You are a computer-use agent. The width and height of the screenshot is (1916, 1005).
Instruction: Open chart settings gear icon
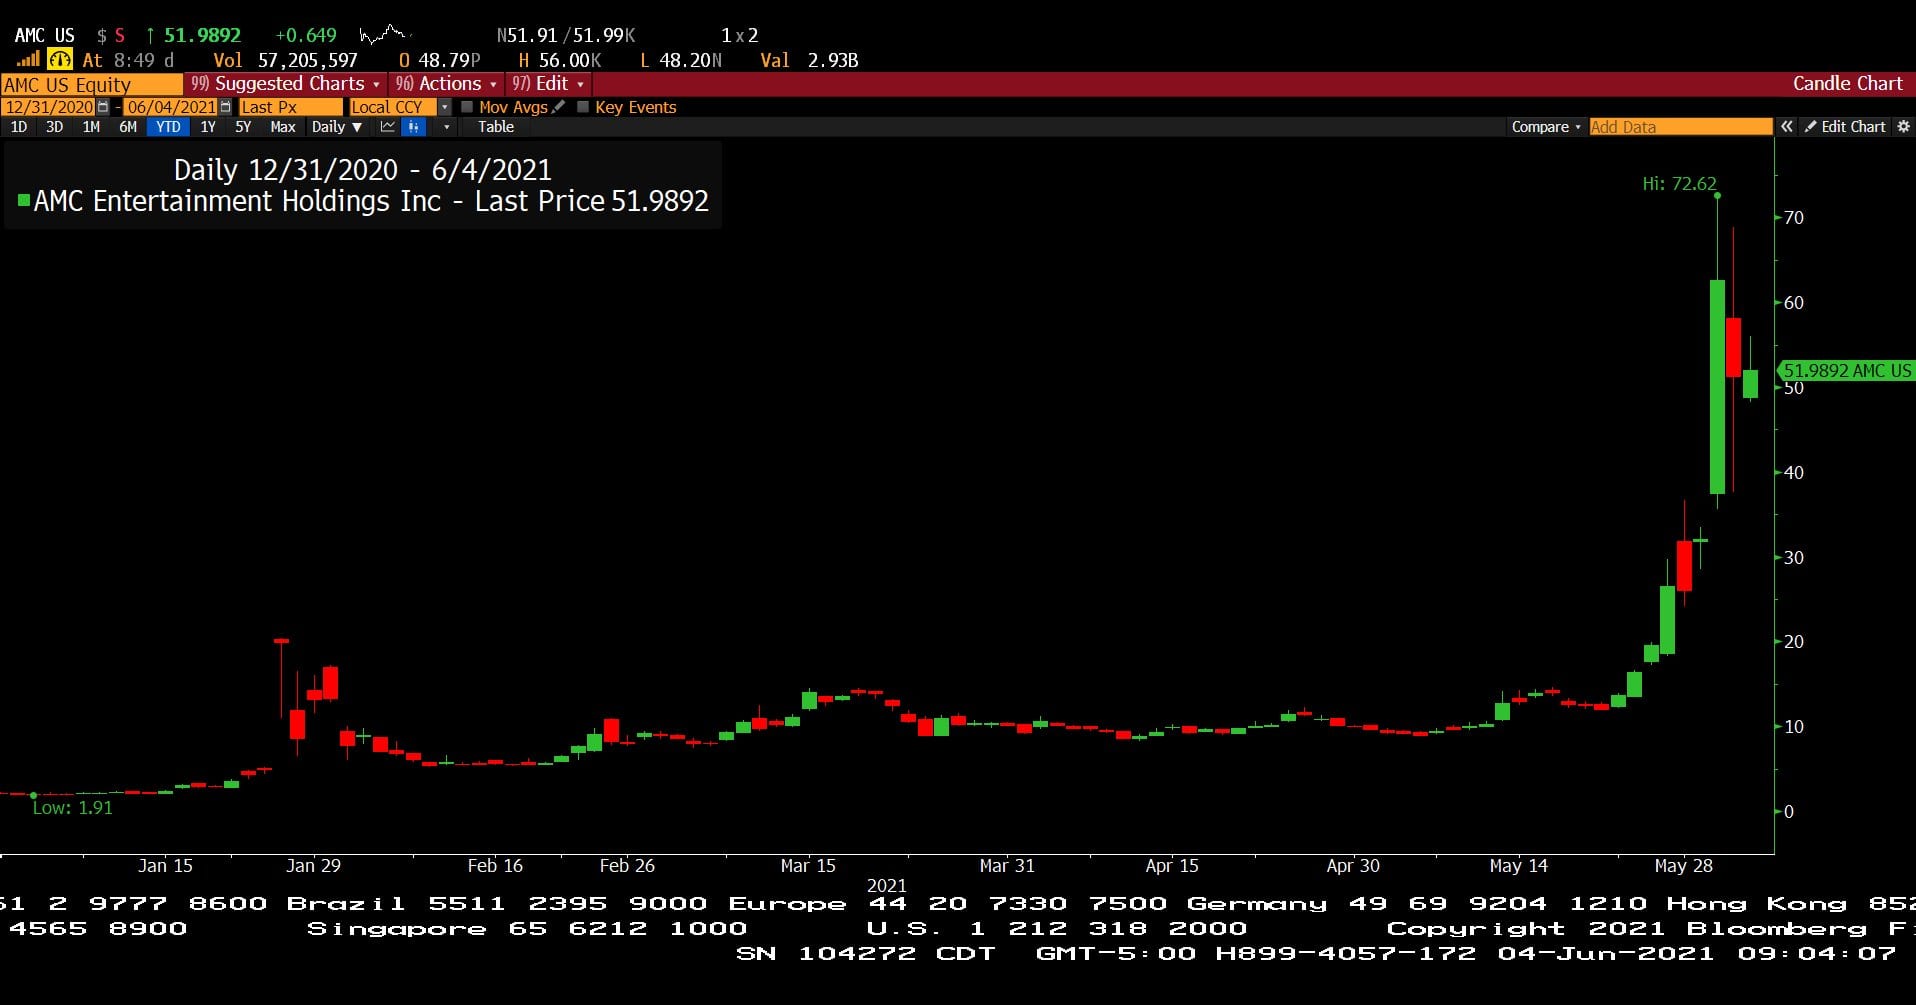[1903, 127]
